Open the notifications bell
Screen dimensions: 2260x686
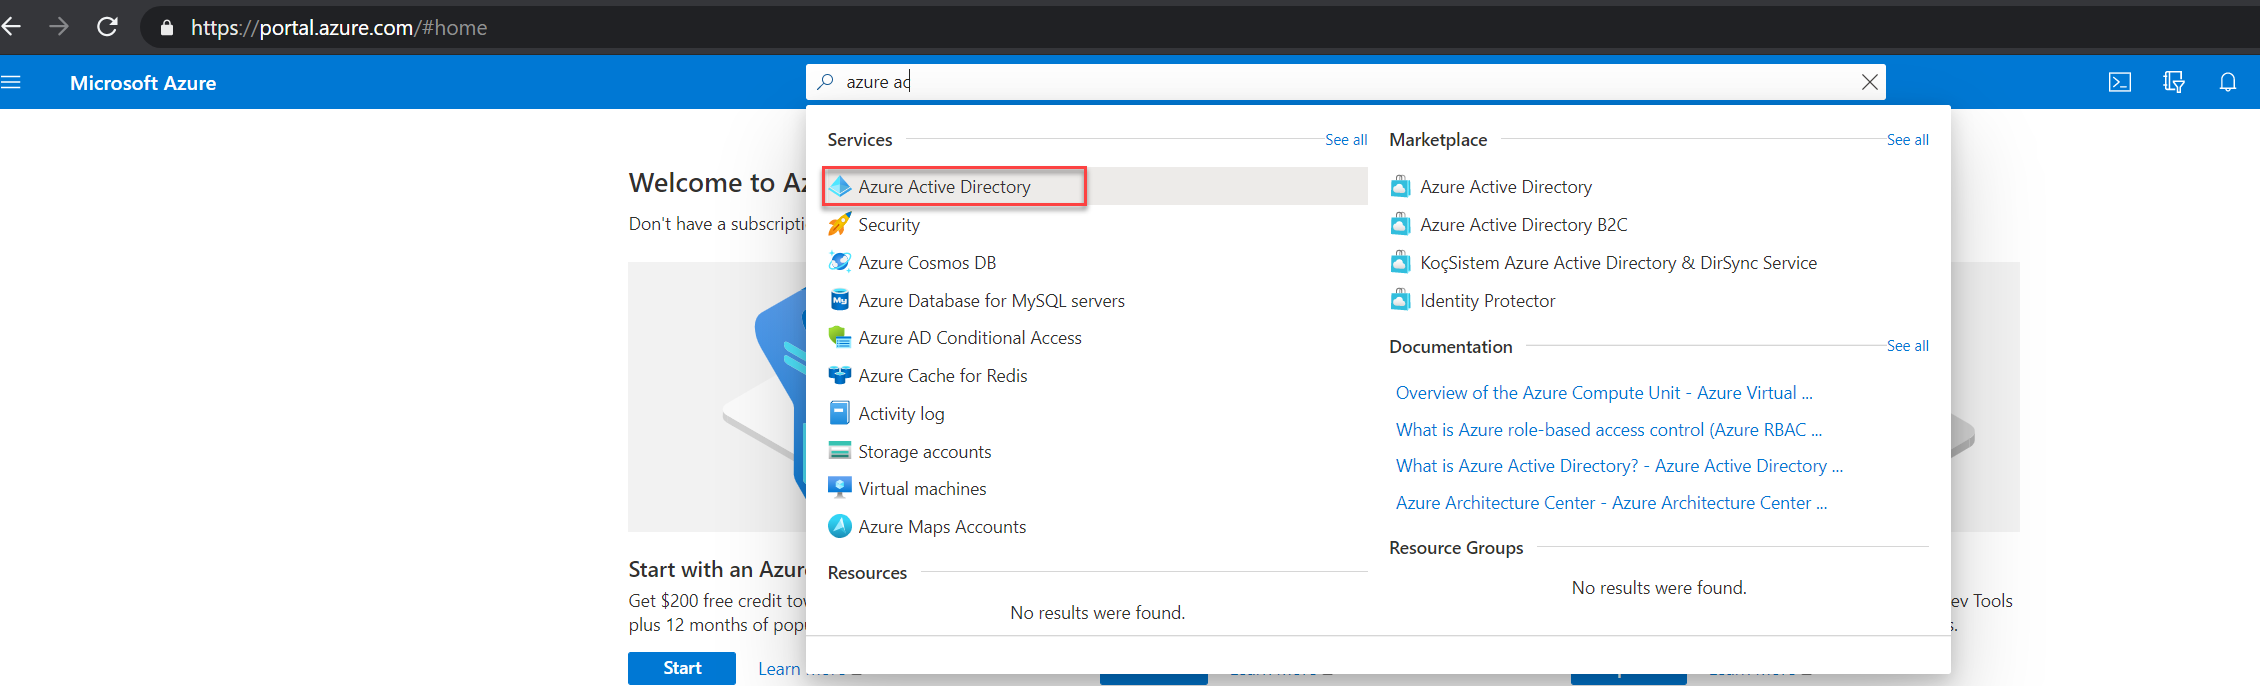point(2228,82)
